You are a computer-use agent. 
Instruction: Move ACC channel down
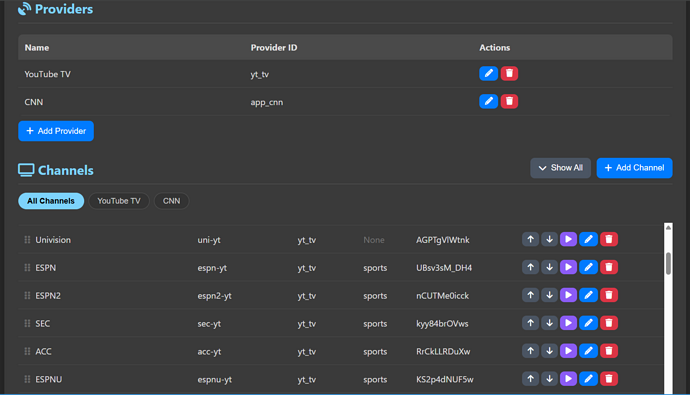coord(549,351)
